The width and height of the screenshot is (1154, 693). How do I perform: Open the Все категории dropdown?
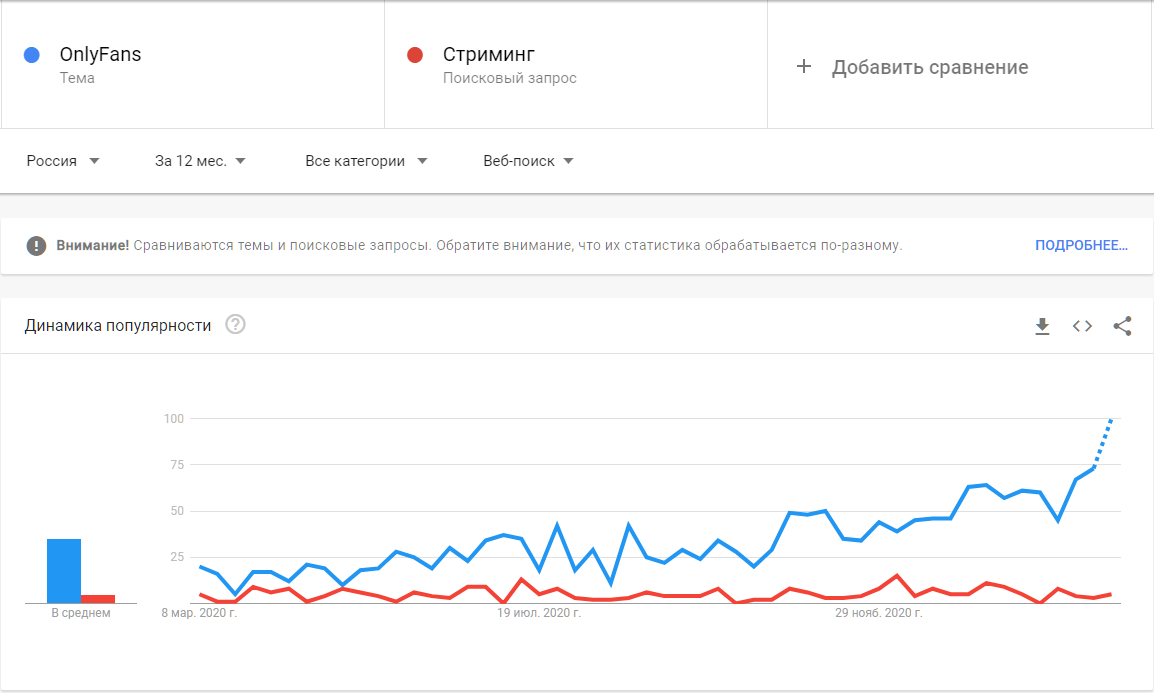366,161
